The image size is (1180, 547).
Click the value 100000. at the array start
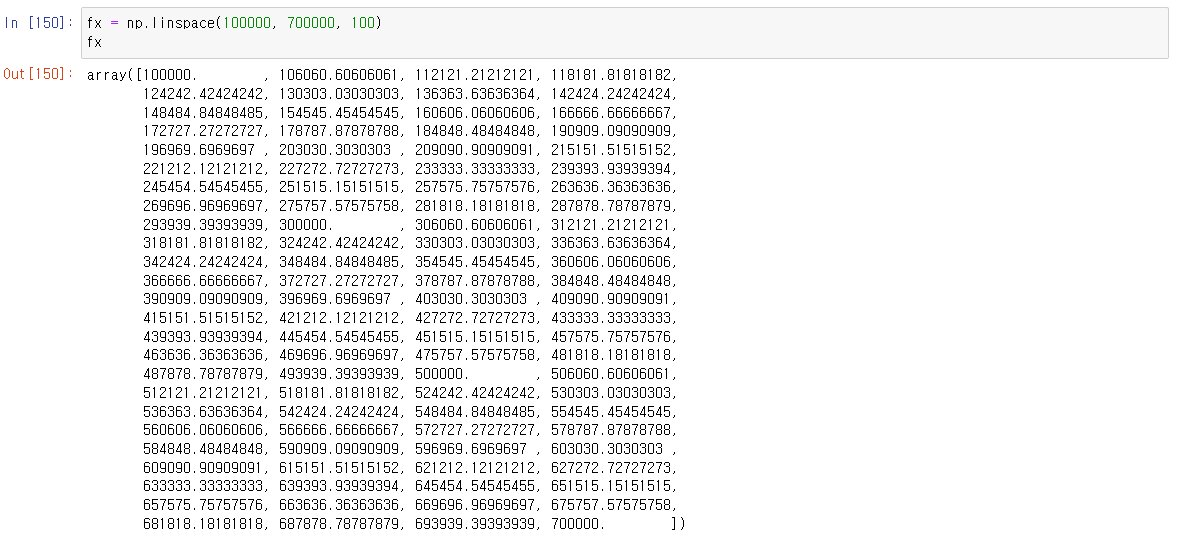pos(170,75)
